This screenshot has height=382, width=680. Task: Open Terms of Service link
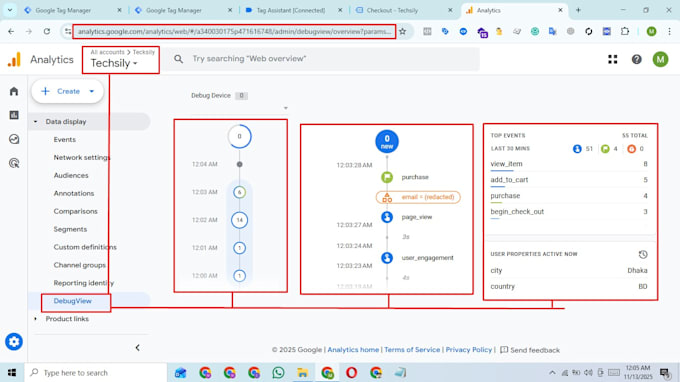click(412, 349)
